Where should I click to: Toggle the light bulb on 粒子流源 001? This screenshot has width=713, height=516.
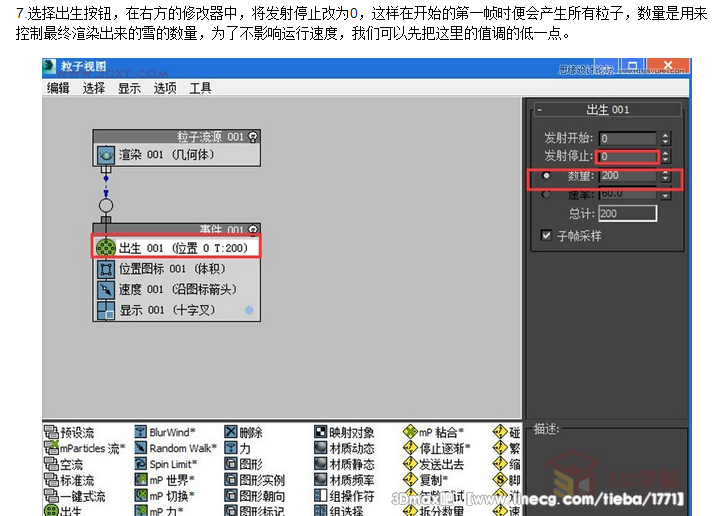(x=253, y=136)
